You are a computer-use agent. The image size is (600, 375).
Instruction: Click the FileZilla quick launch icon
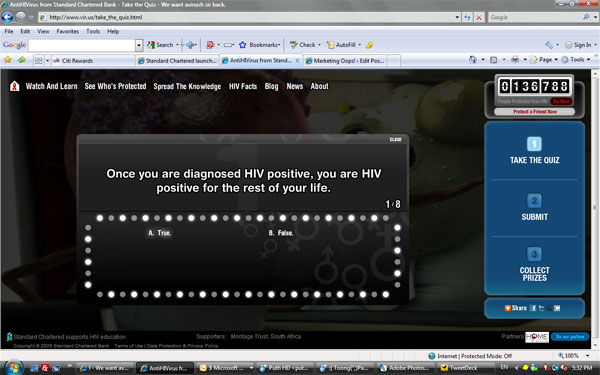pos(45,368)
